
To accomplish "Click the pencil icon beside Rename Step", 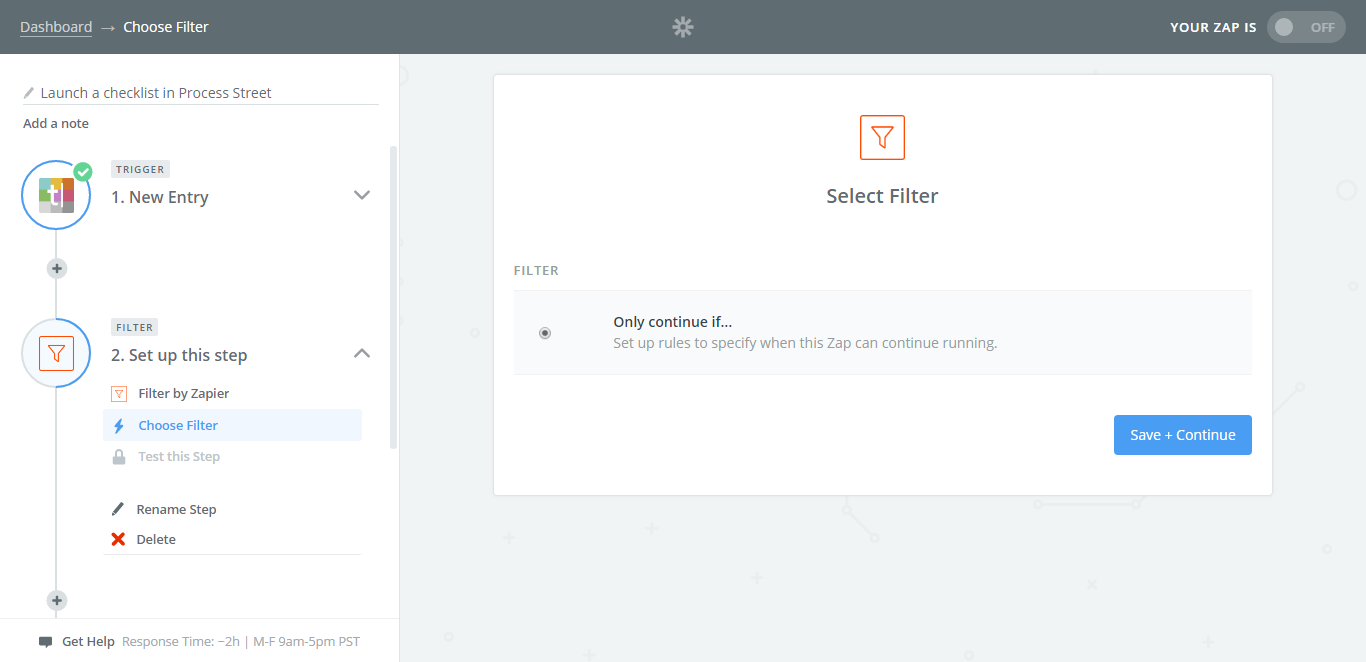I will [x=118, y=509].
